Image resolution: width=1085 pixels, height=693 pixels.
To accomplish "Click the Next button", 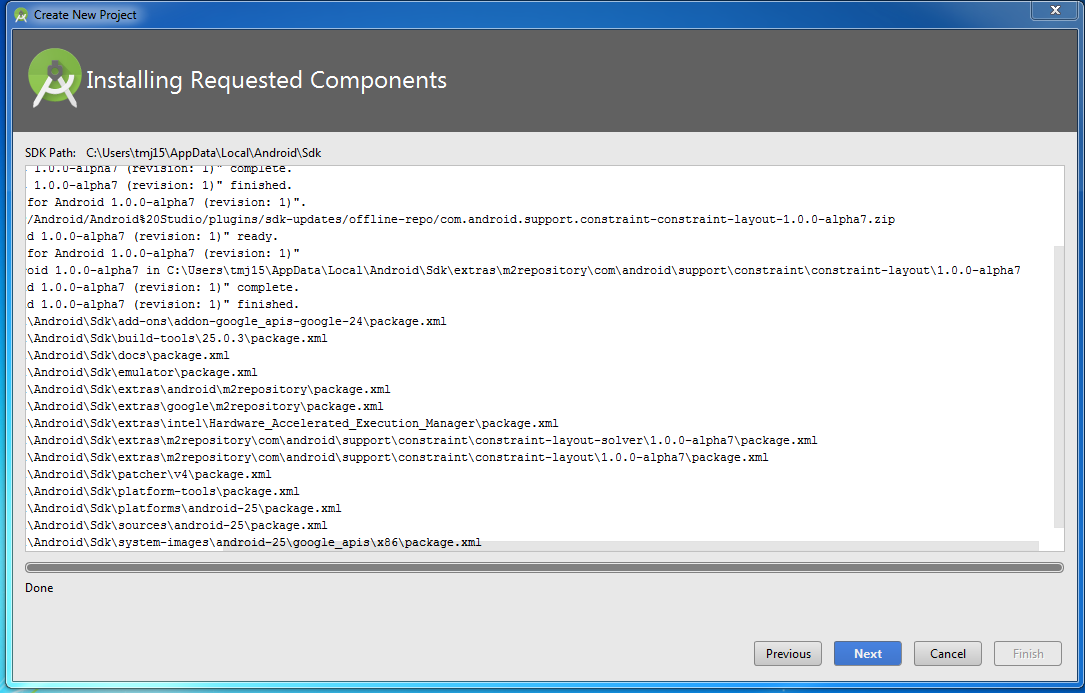I will click(866, 653).
